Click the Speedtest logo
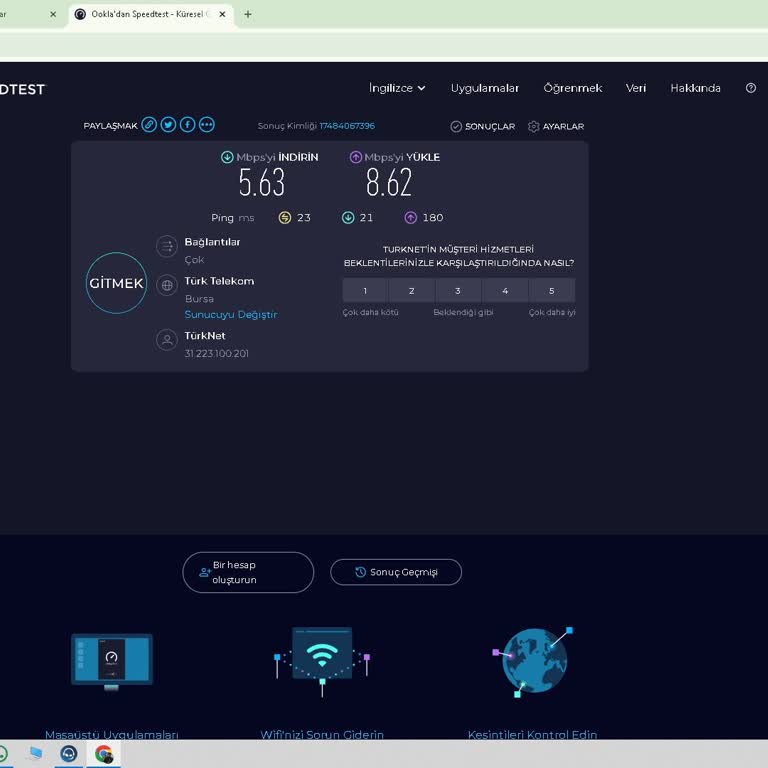Image resolution: width=768 pixels, height=768 pixels. (22, 89)
